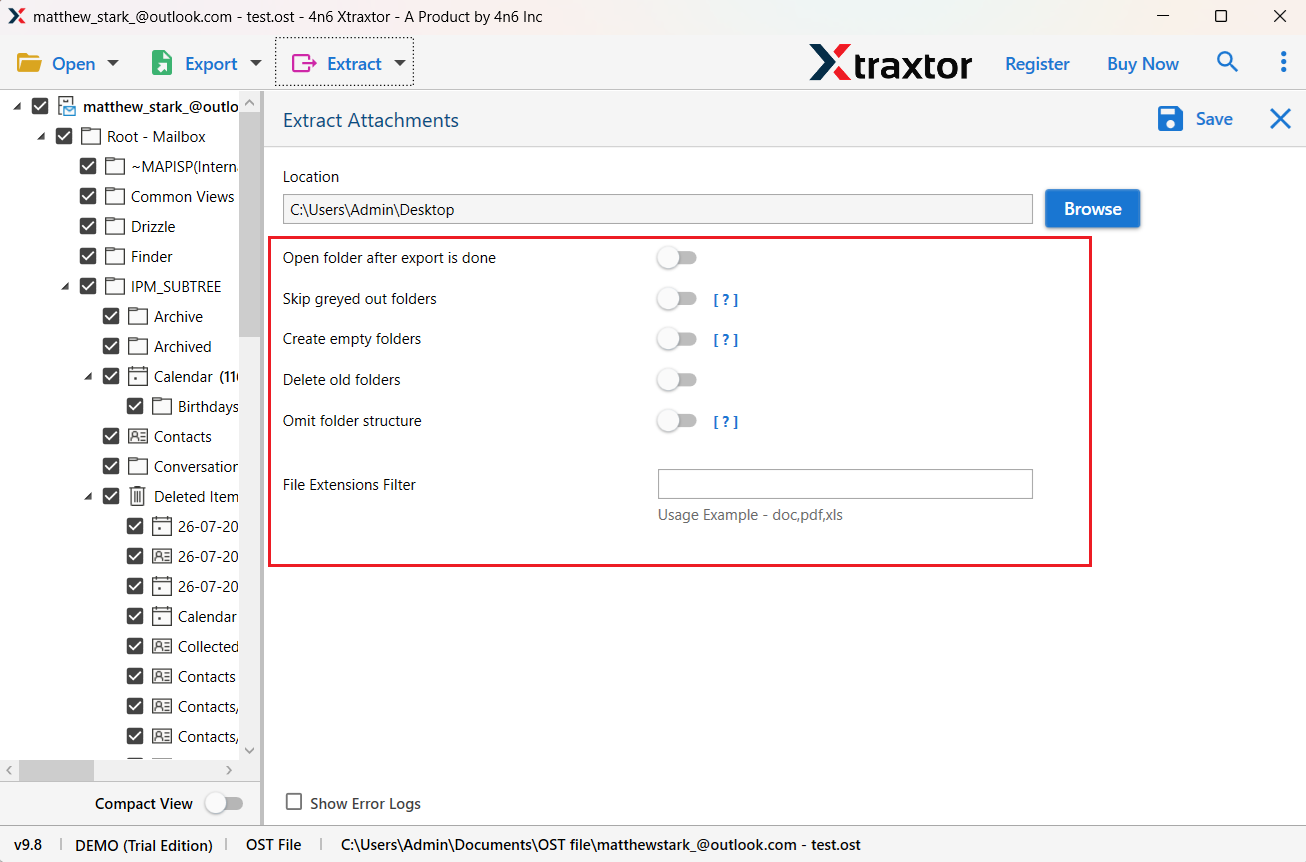Click the Register link

click(1037, 63)
